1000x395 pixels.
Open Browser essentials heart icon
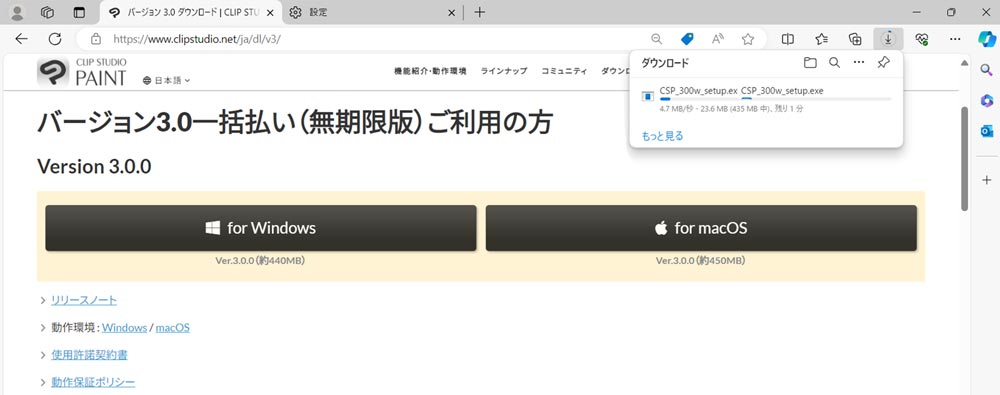[922, 39]
